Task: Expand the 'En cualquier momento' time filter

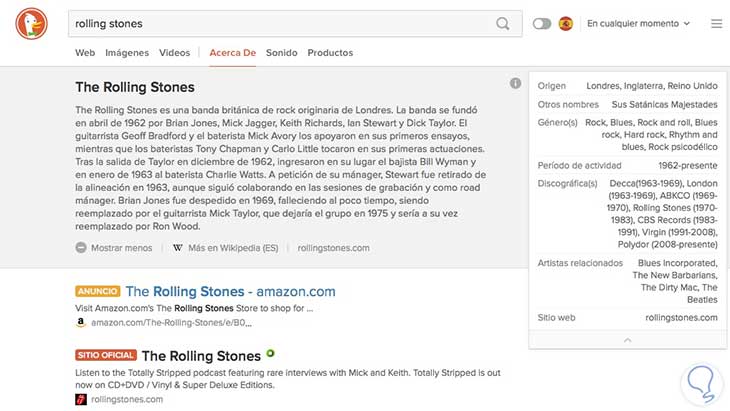Action: point(638,23)
